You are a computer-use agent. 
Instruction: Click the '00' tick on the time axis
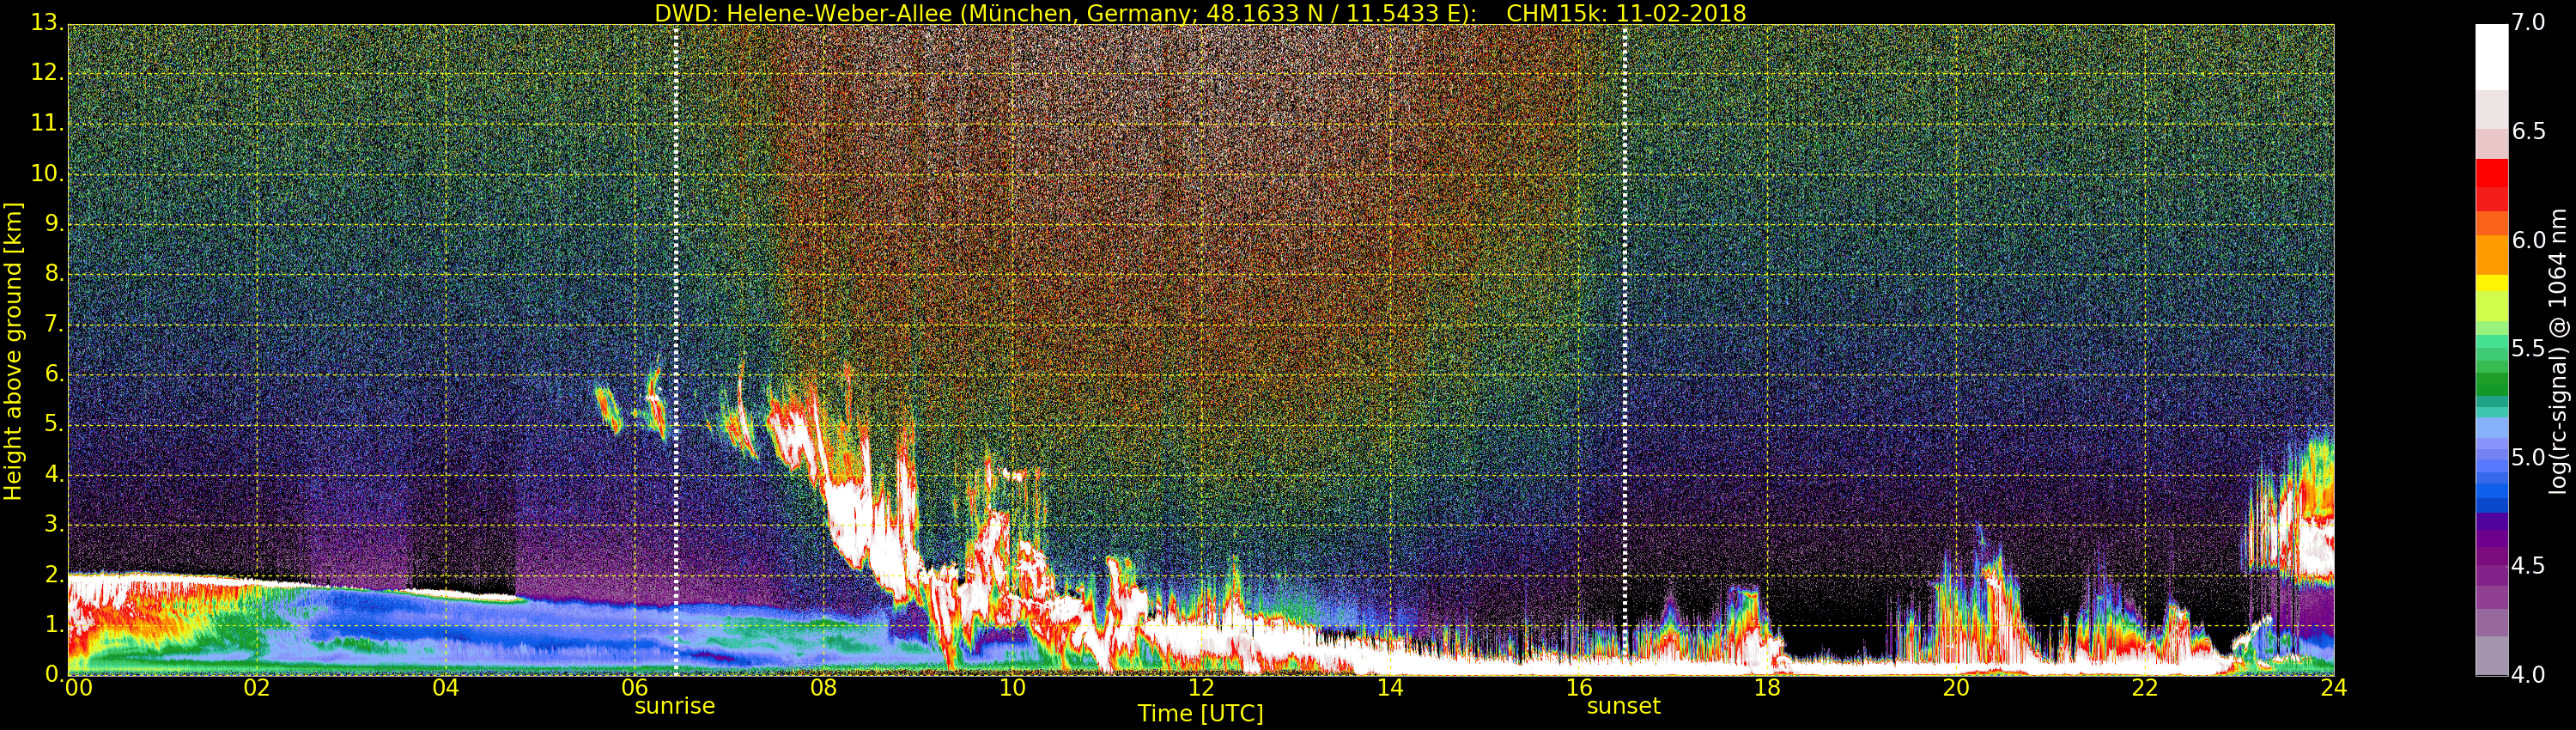(x=78, y=688)
